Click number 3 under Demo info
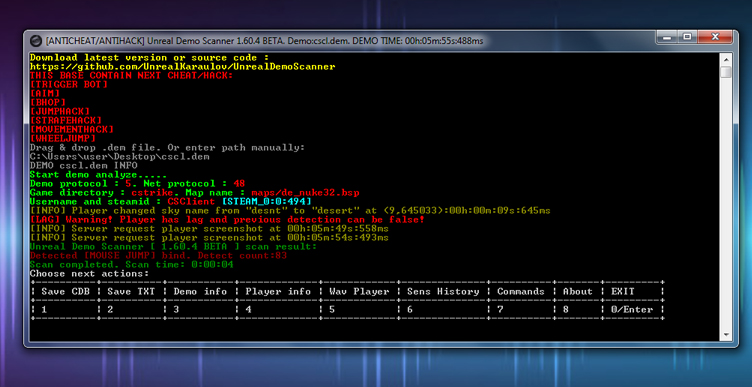Screen dimensions: 752x387 pos(176,310)
